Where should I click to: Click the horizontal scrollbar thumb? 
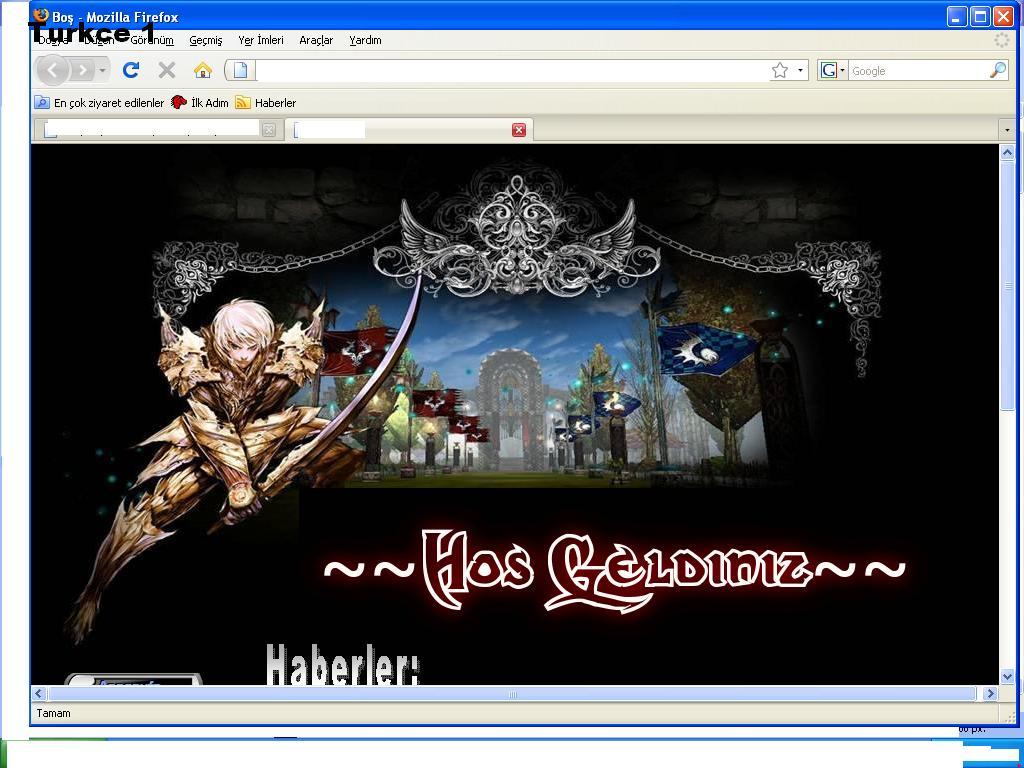(x=512, y=694)
